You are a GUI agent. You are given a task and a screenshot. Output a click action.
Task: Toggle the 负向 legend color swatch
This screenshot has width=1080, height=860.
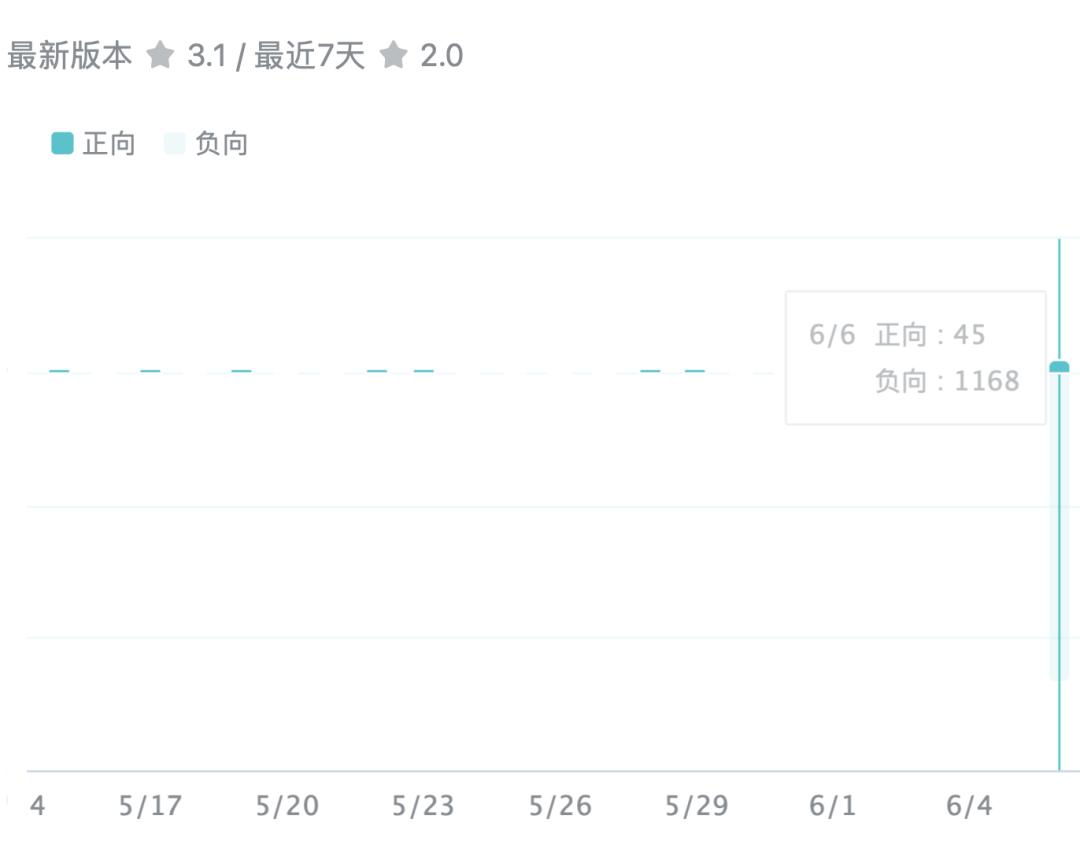[175, 144]
